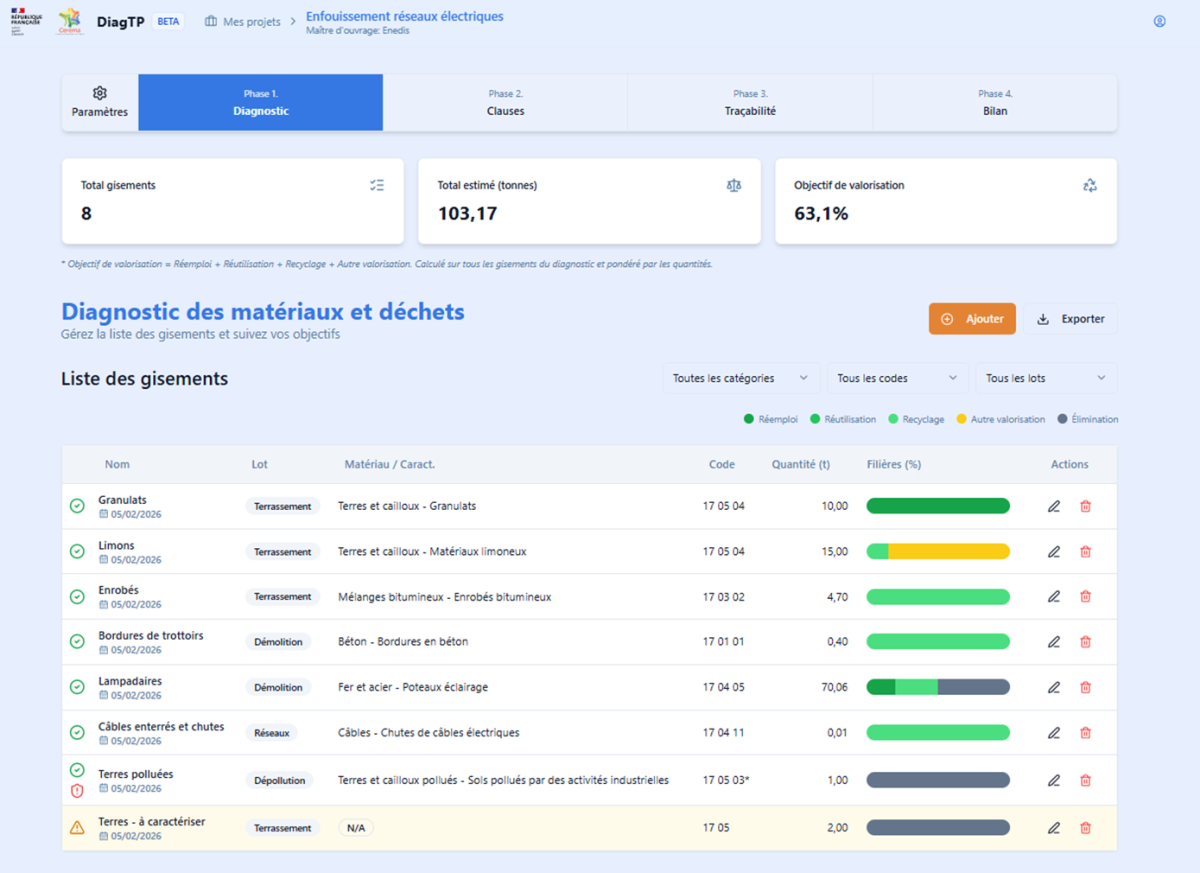
Task: Open the Toutes les catégories dropdown
Action: [740, 378]
